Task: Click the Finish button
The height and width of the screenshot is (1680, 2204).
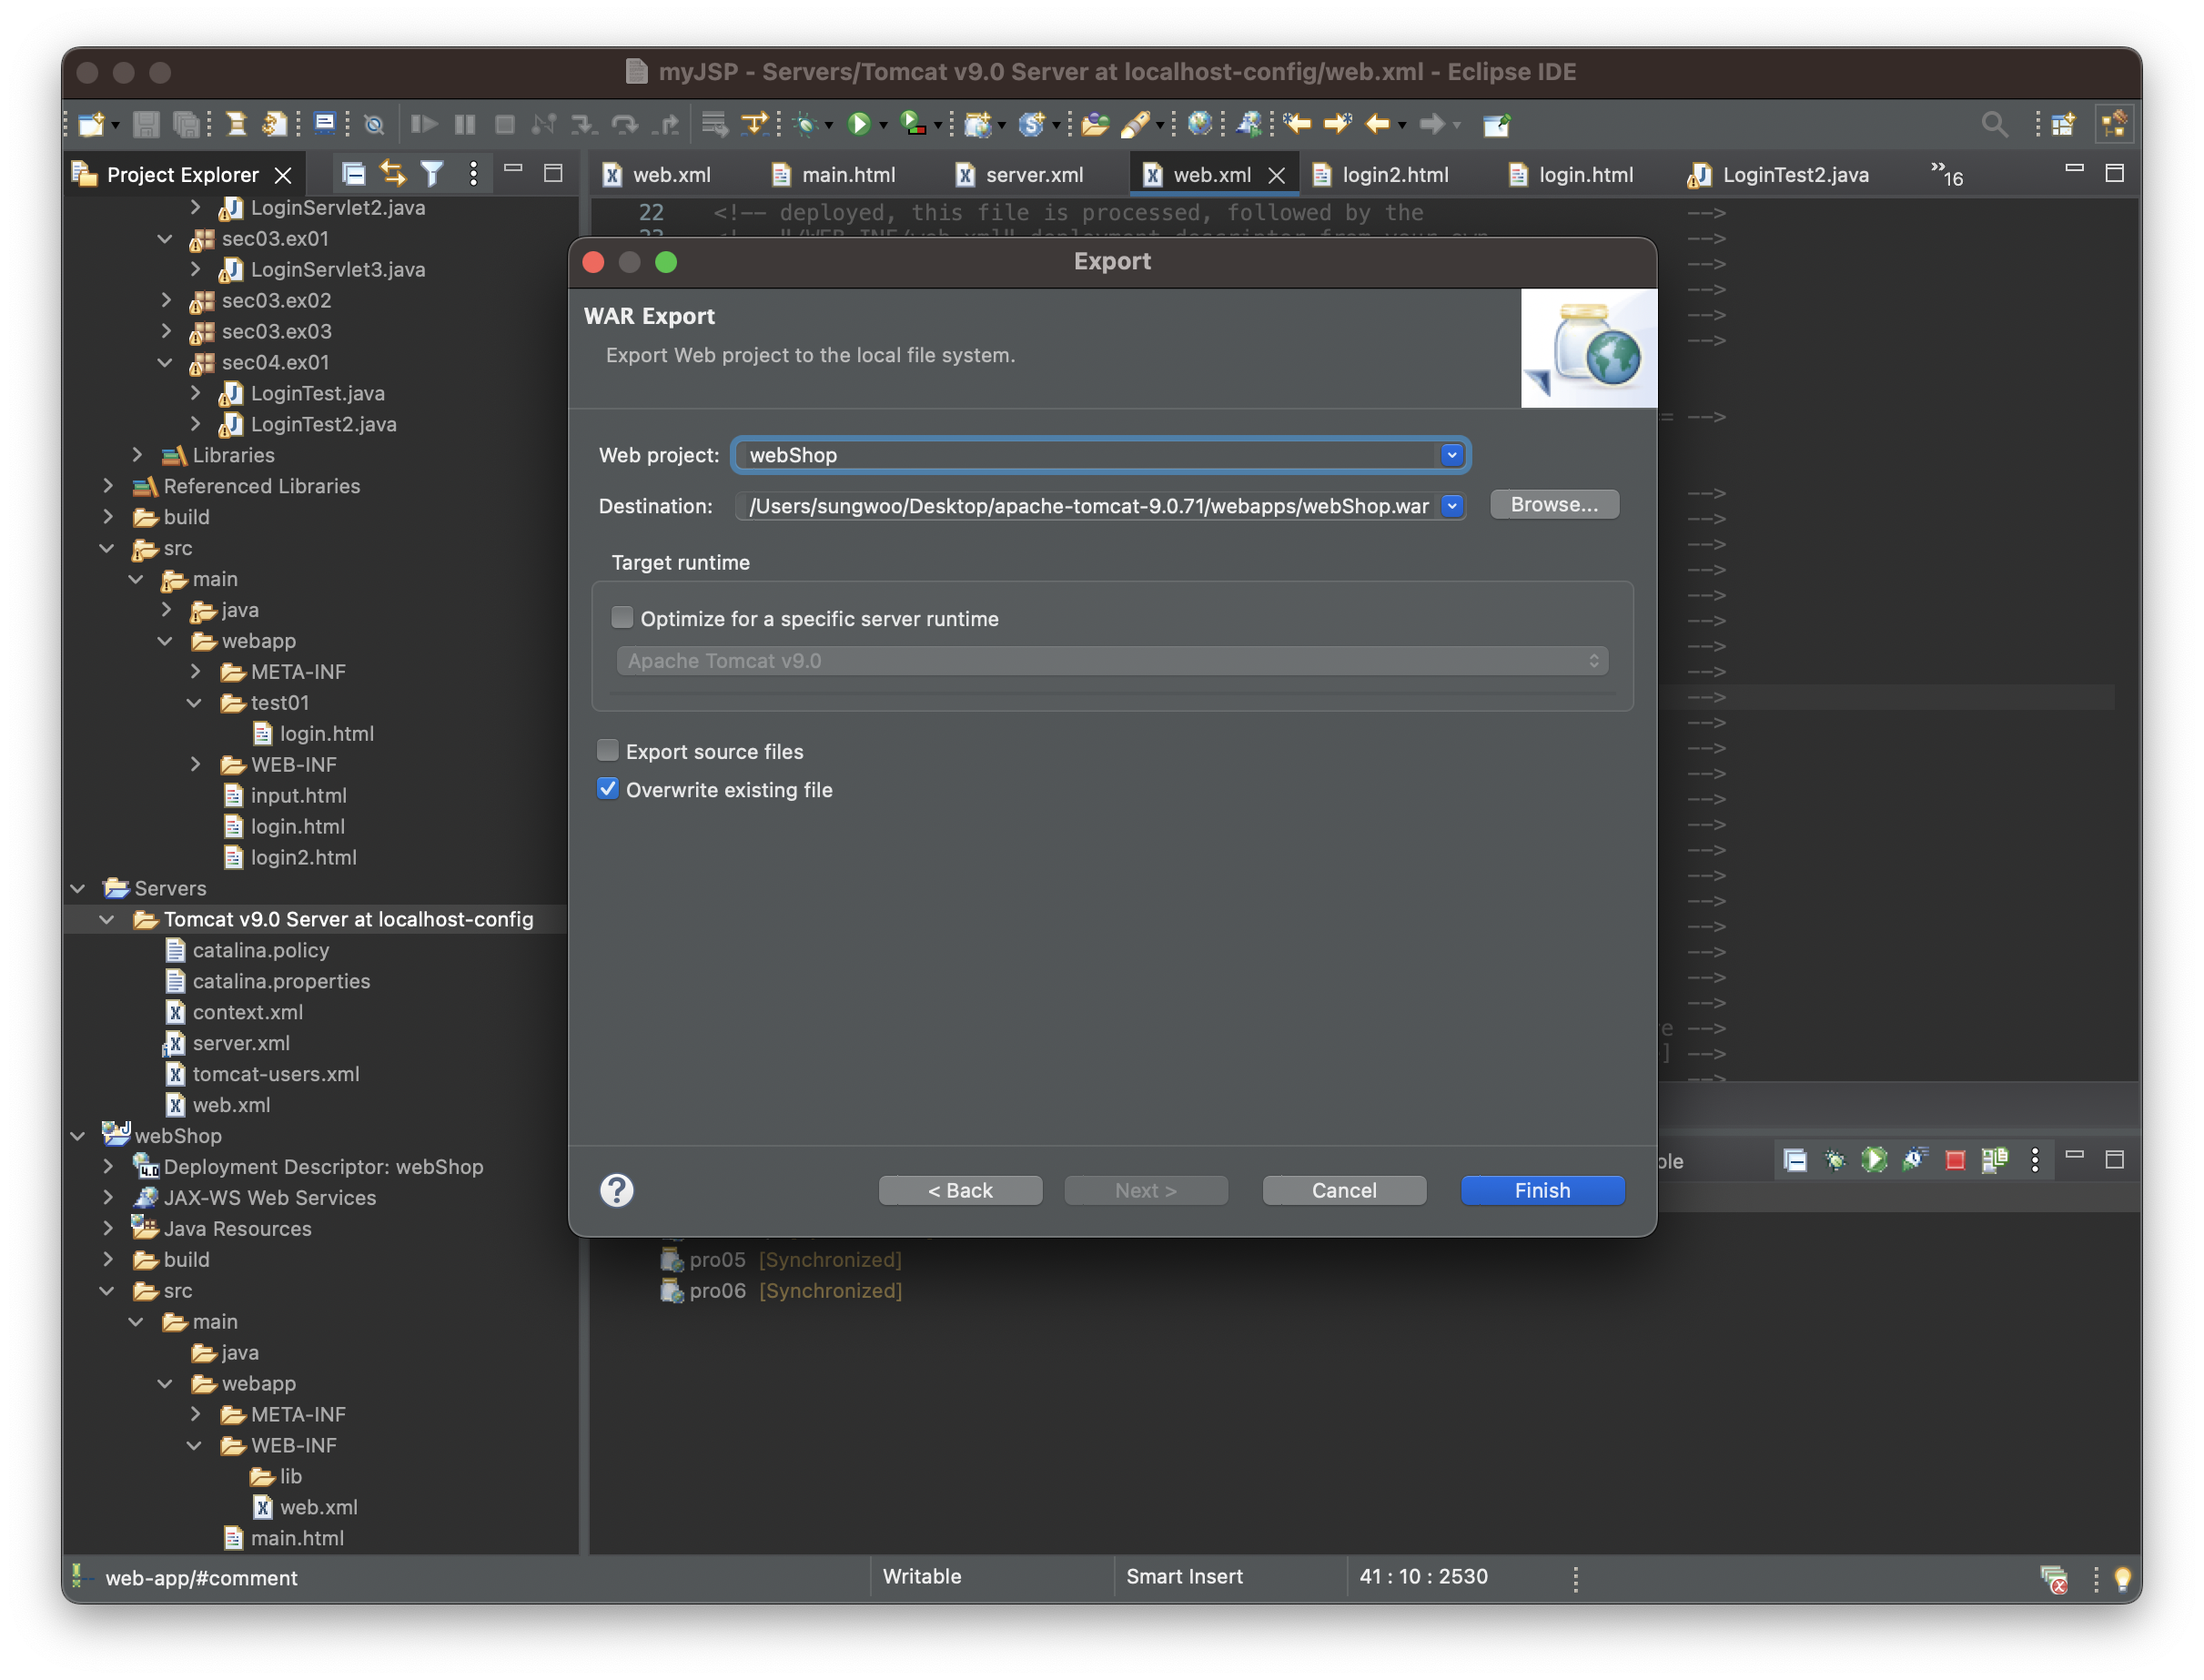Action: click(x=1541, y=1190)
